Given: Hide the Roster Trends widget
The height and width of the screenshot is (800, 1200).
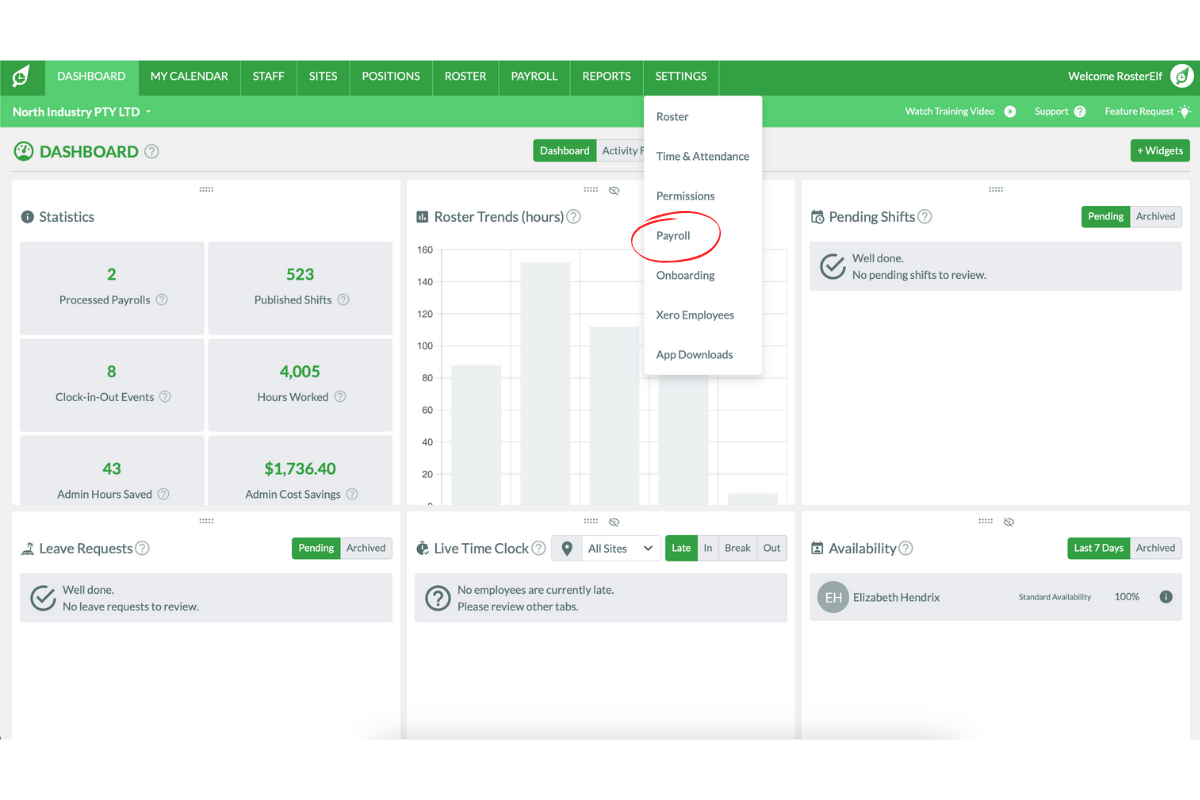Looking at the screenshot, I should (614, 190).
